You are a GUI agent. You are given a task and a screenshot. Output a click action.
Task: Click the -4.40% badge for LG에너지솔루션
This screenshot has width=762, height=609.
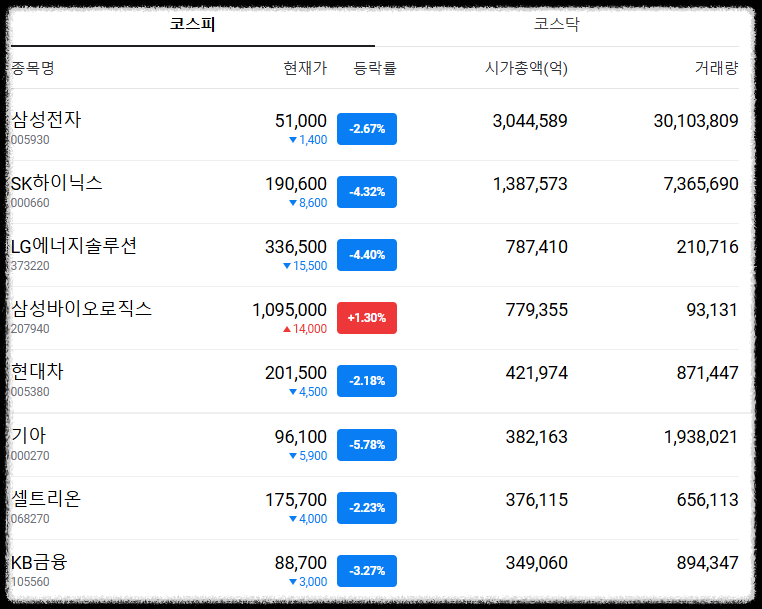[x=367, y=255]
